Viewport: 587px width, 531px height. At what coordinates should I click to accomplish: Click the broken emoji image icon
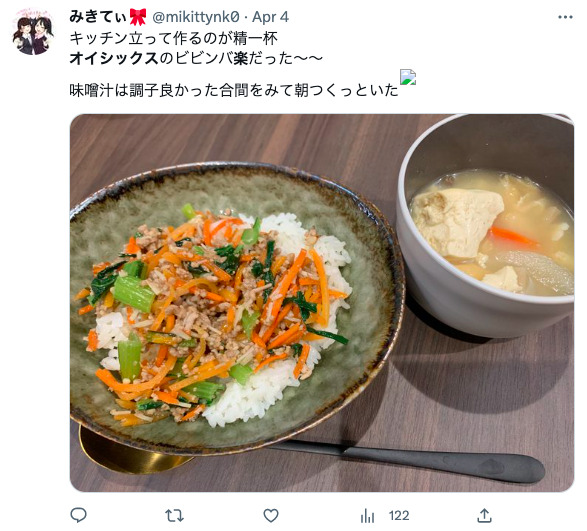click(x=408, y=77)
